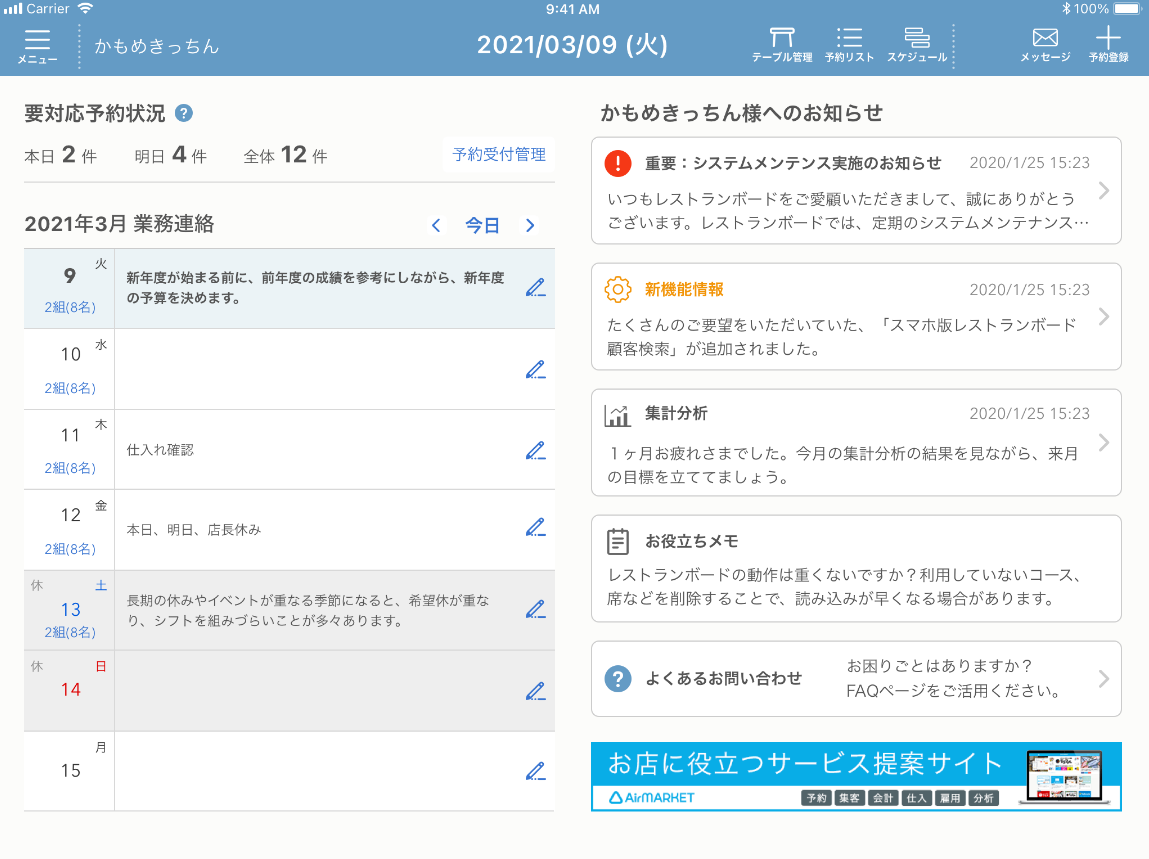The height and width of the screenshot is (859, 1149).
Task: Select the 本日 2 件 count
Action: 61,155
